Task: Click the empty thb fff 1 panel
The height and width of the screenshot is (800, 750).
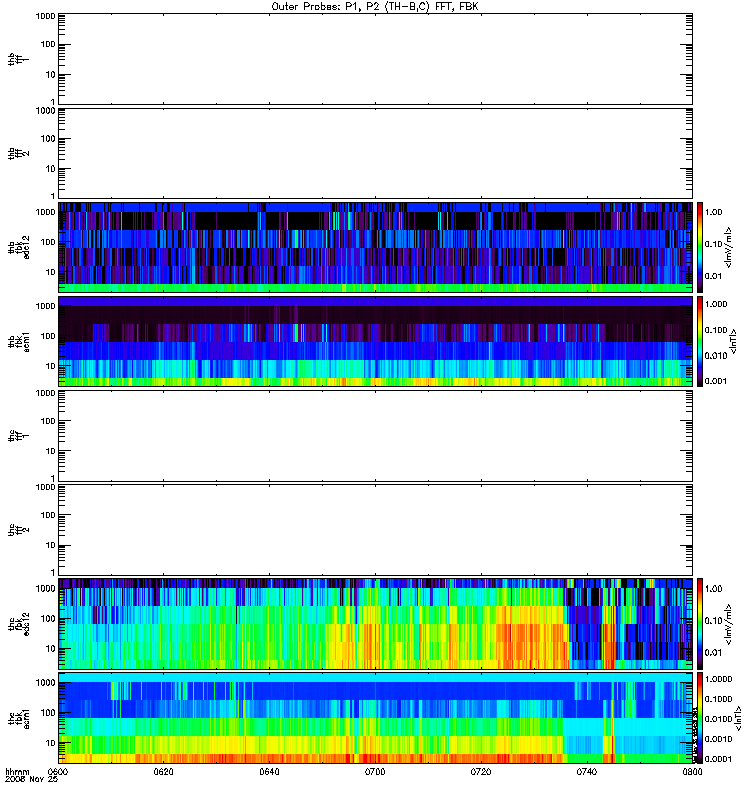Action: coord(375,59)
